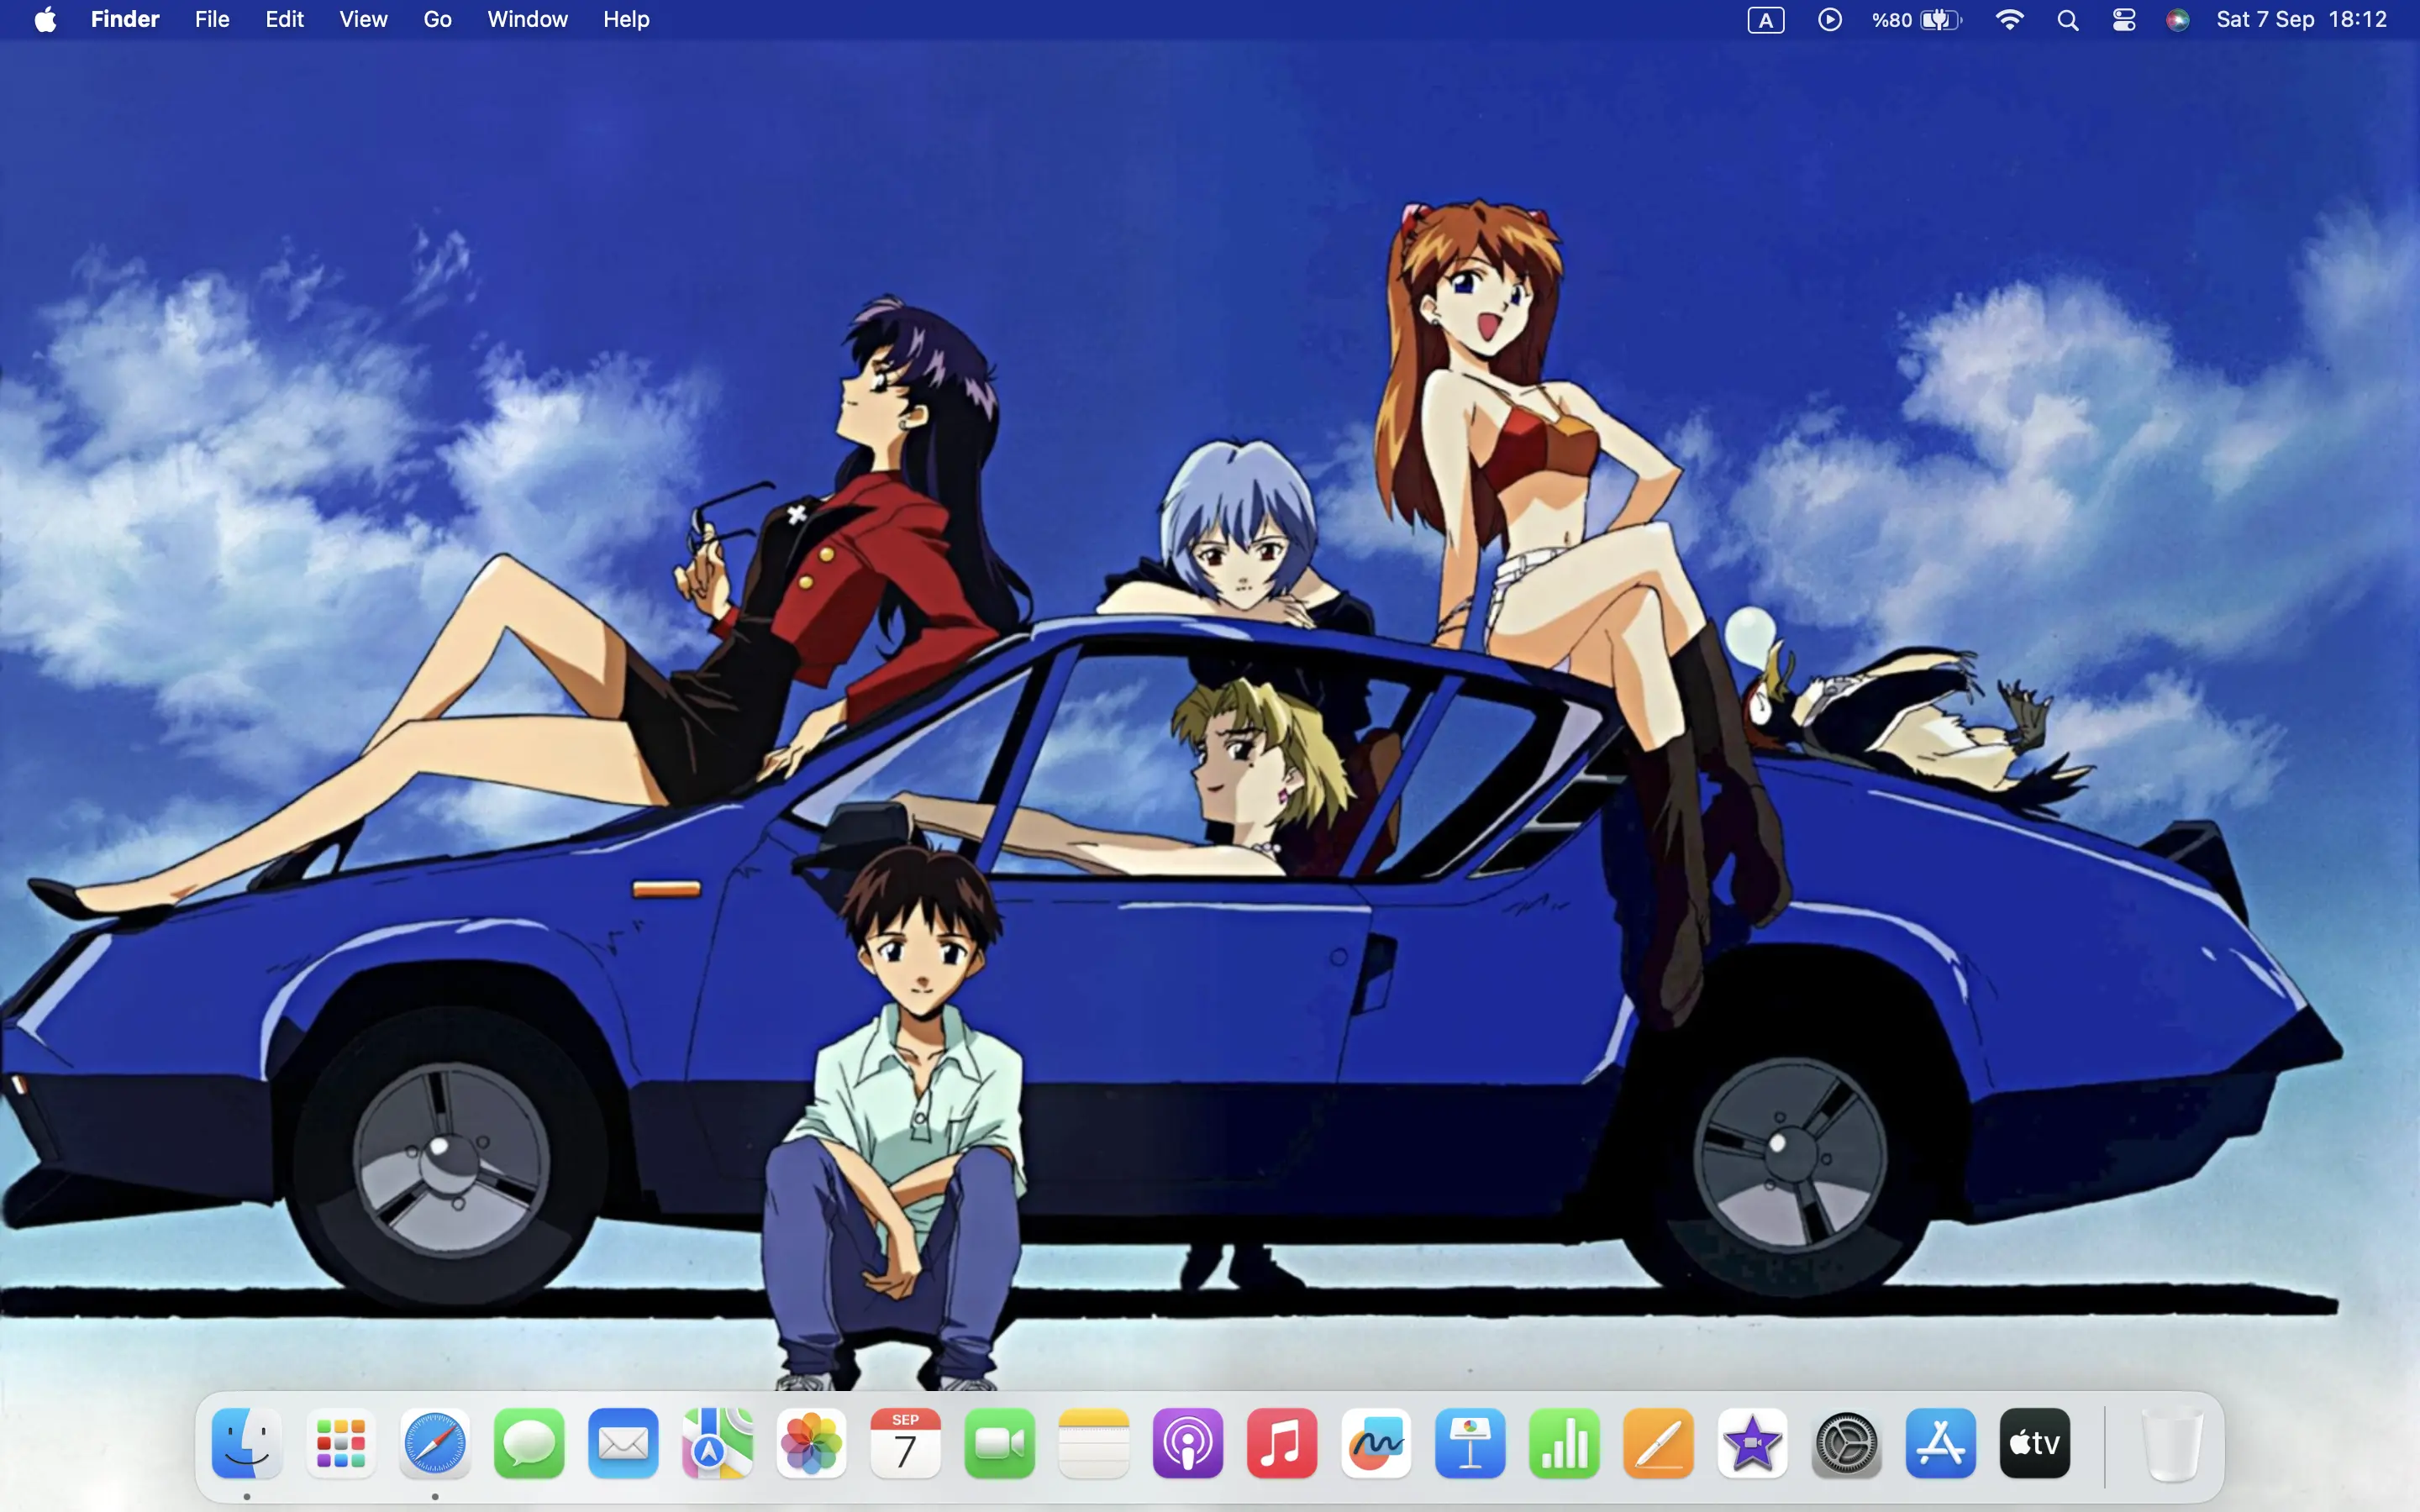Open the Finder menu

pyautogui.click(x=125, y=19)
